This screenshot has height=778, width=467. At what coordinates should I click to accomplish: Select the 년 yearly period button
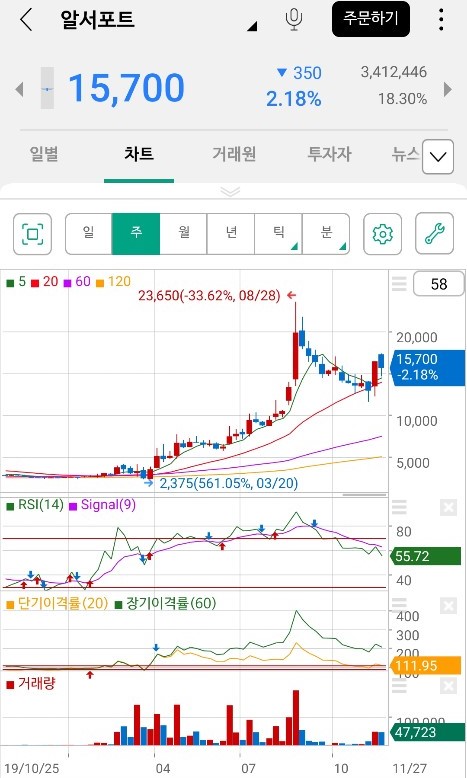[231, 234]
